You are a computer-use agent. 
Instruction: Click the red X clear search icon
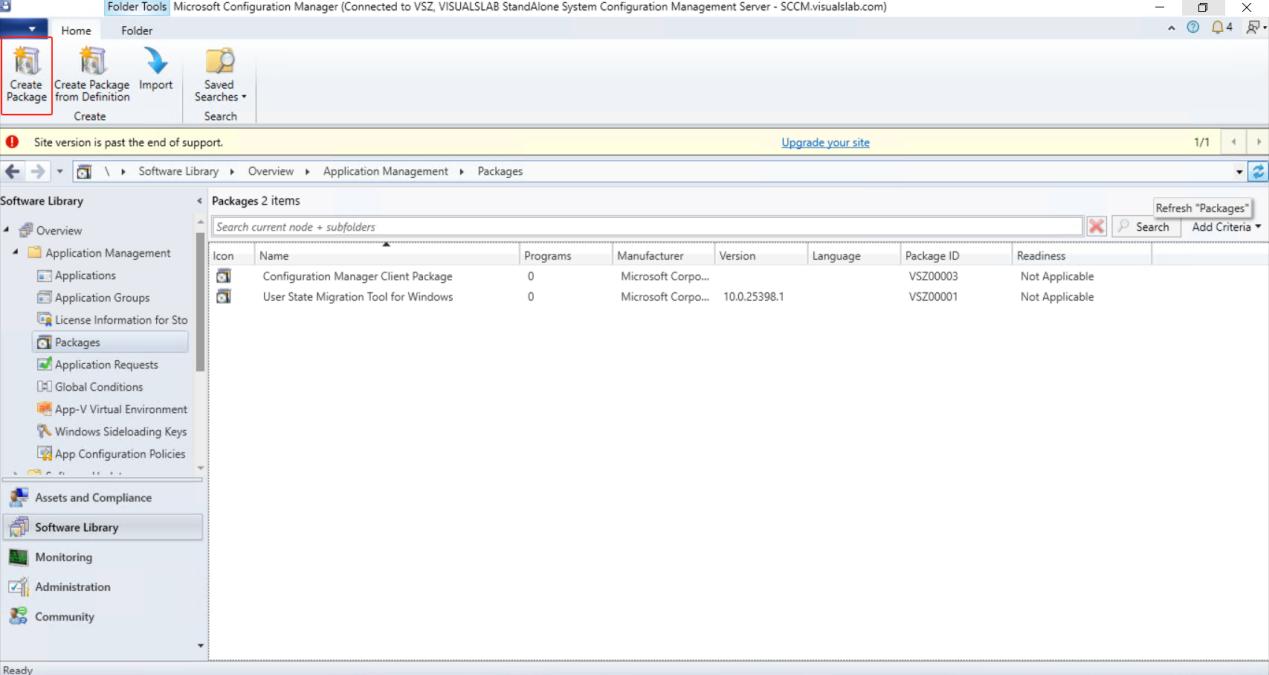pos(1096,227)
